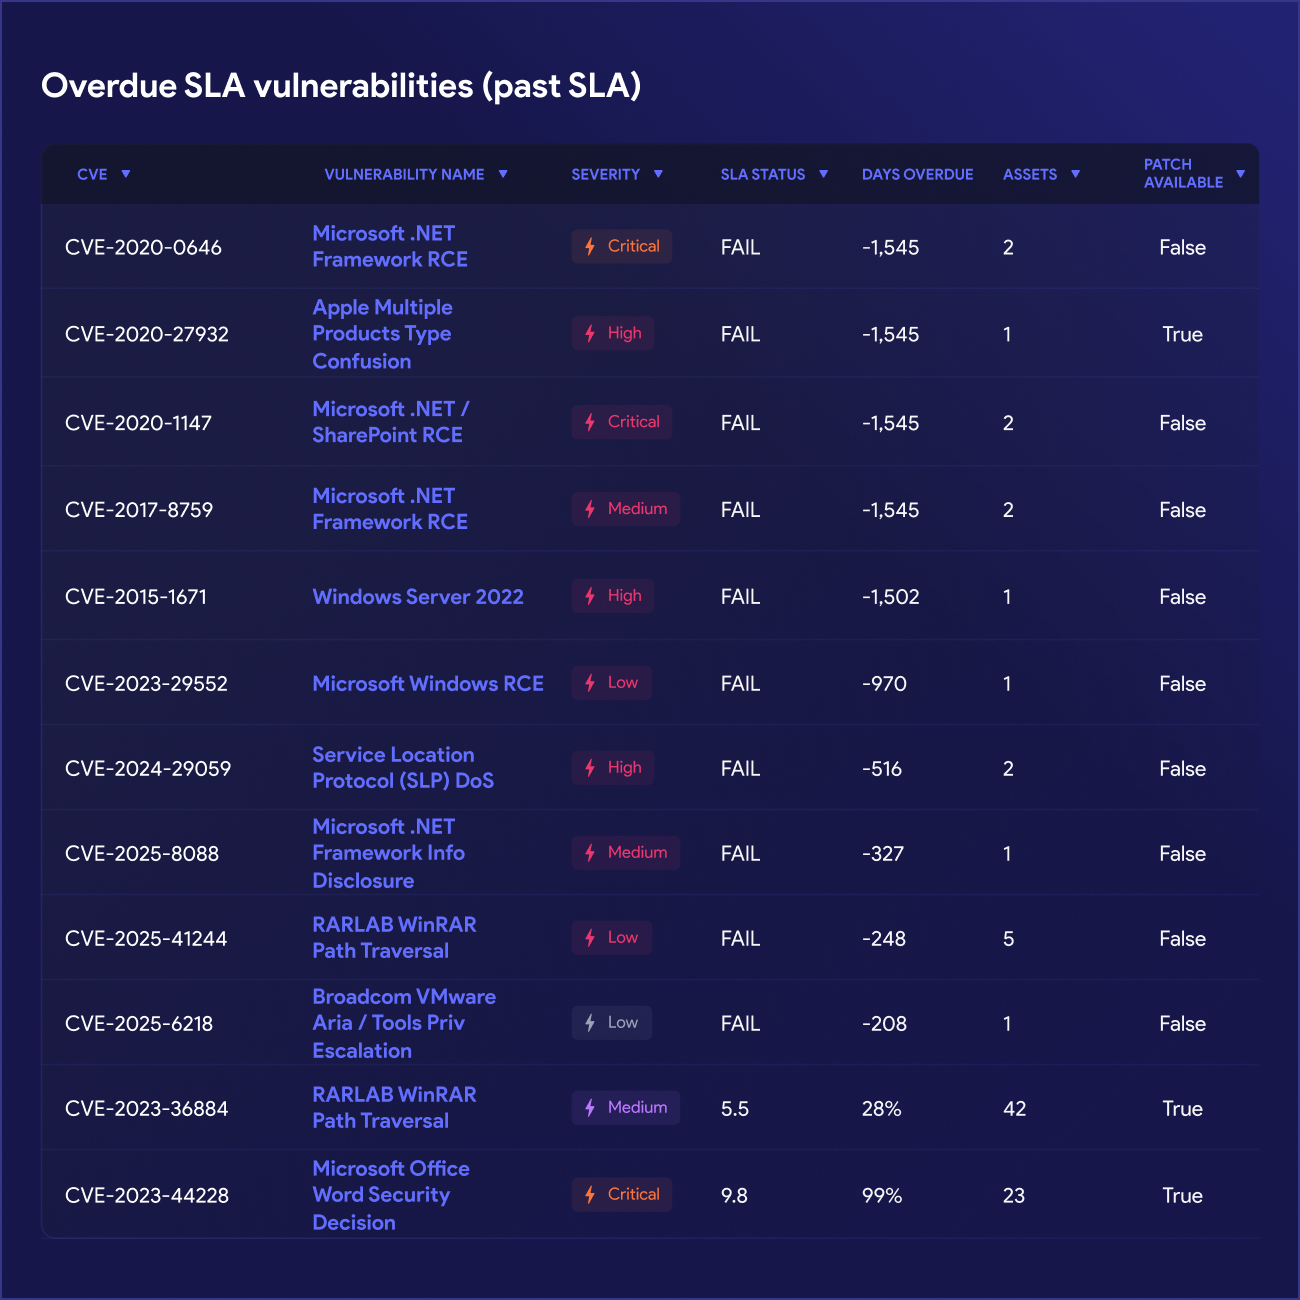Screen dimensions: 1300x1300
Task: Click the -208 days overdue value
Action: point(884,1024)
